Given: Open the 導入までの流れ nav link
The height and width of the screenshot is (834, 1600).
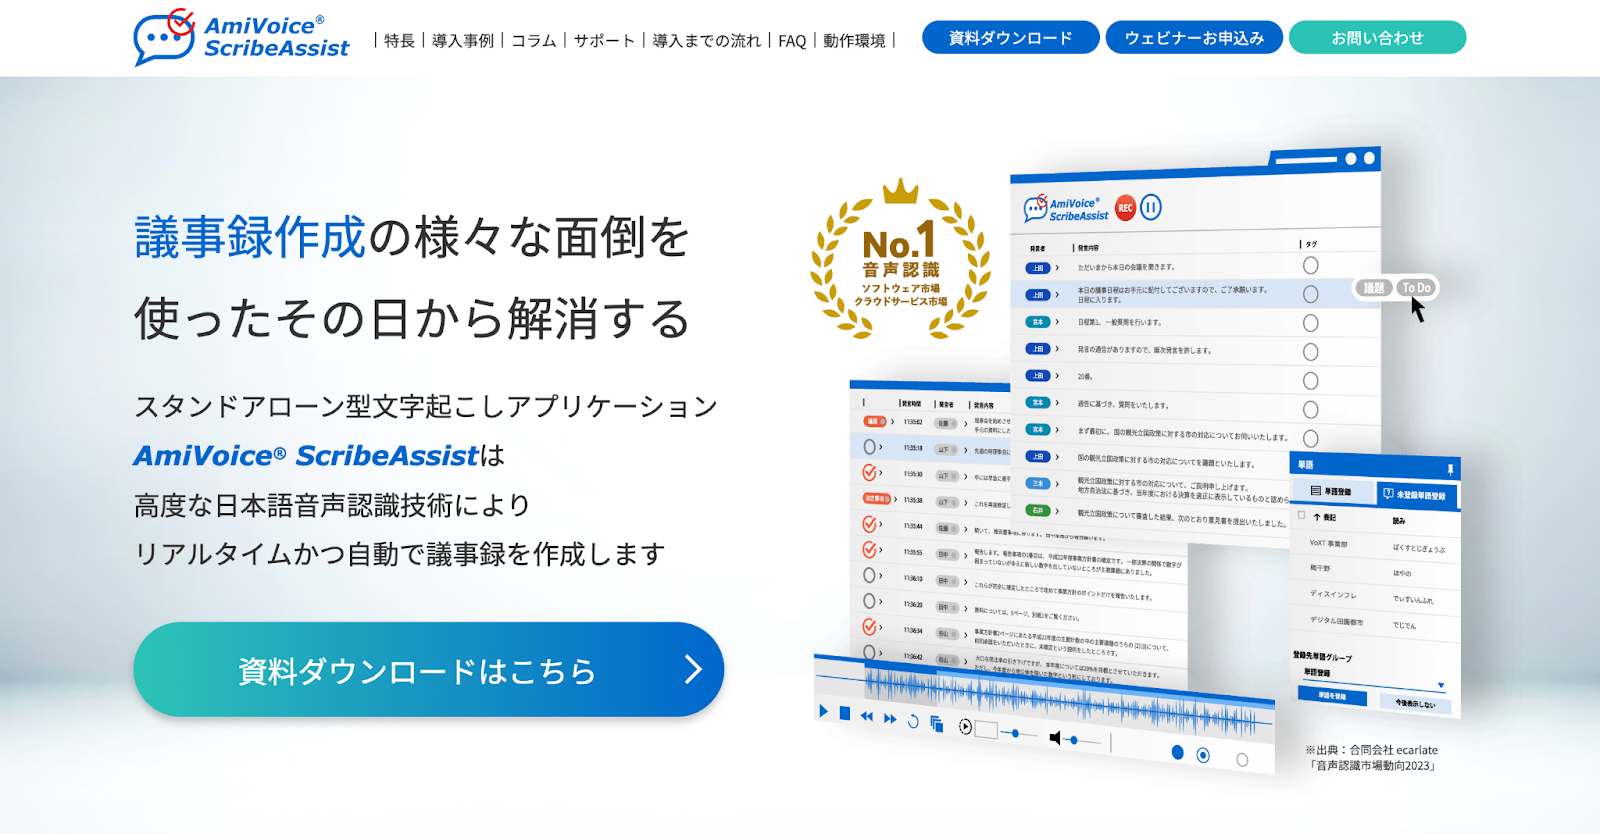Looking at the screenshot, I should coord(707,40).
